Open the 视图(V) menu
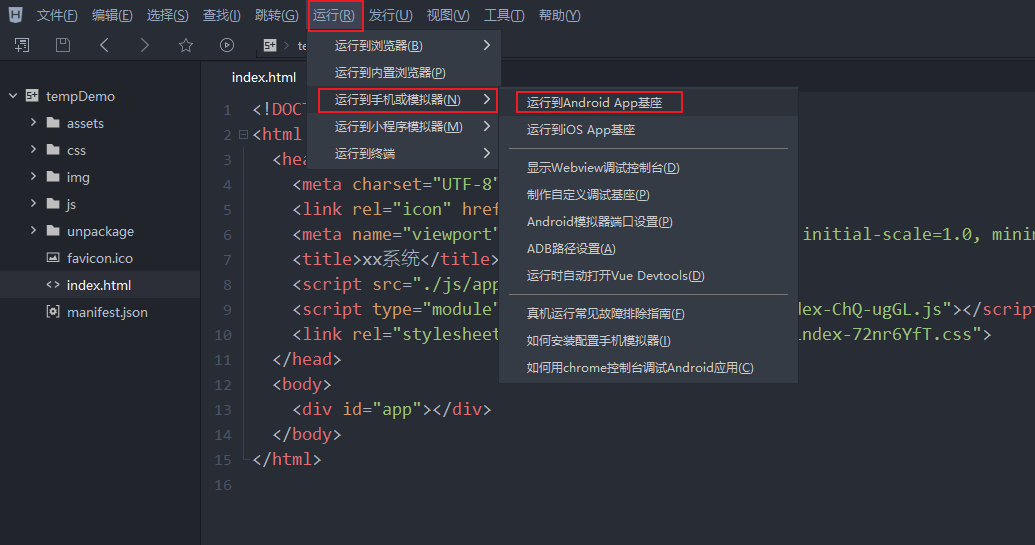1035x545 pixels. 448,15
